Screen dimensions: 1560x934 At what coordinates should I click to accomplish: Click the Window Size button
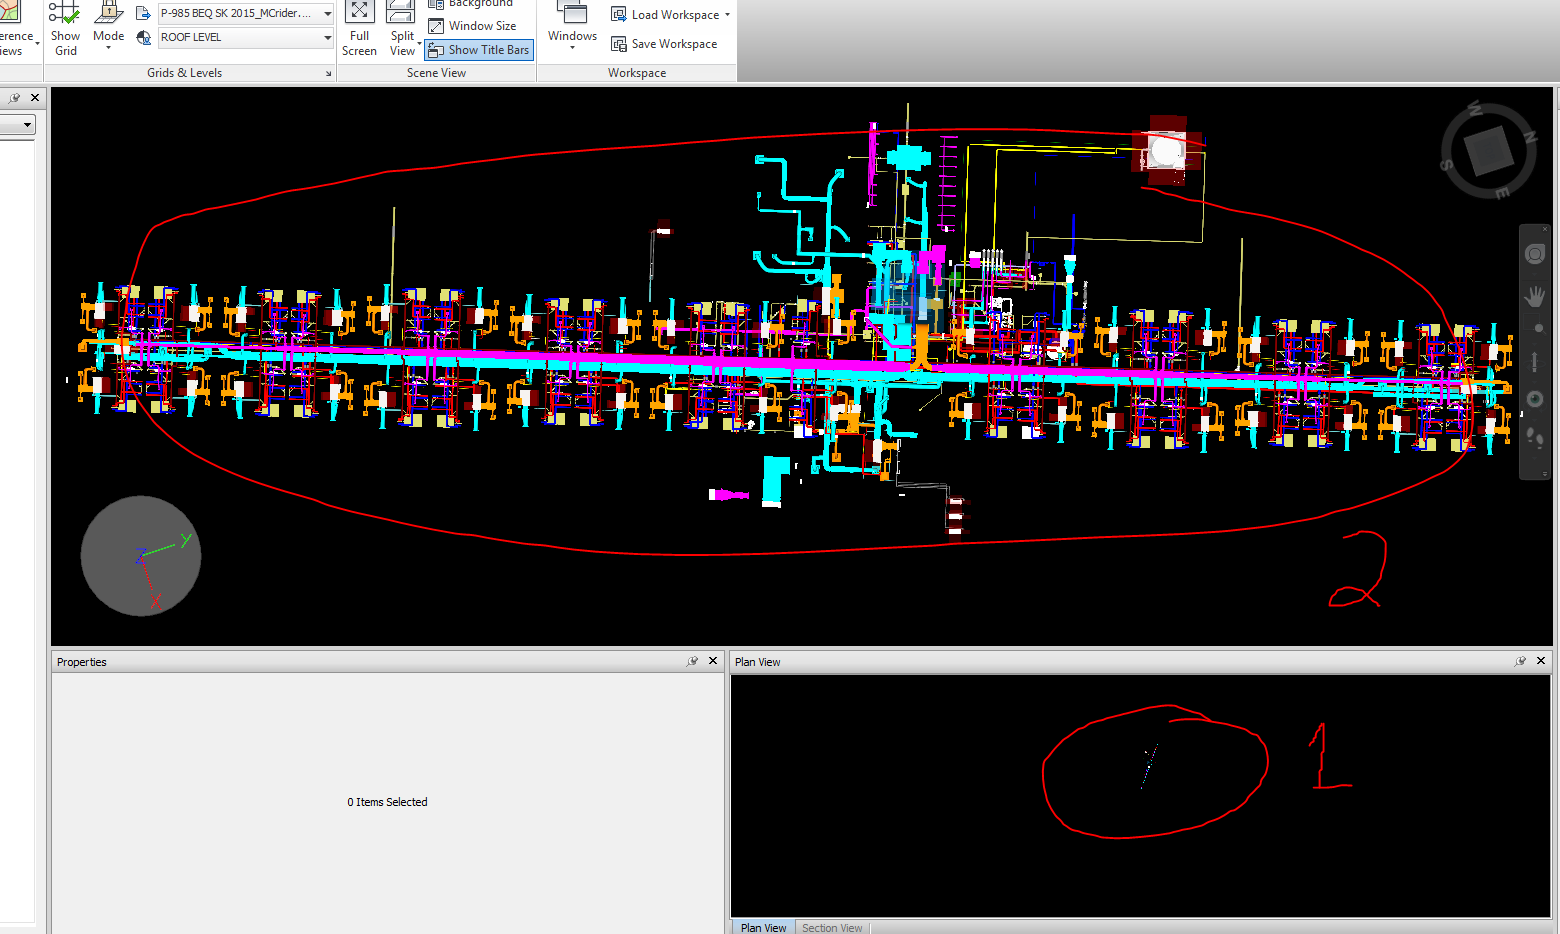tap(473, 26)
